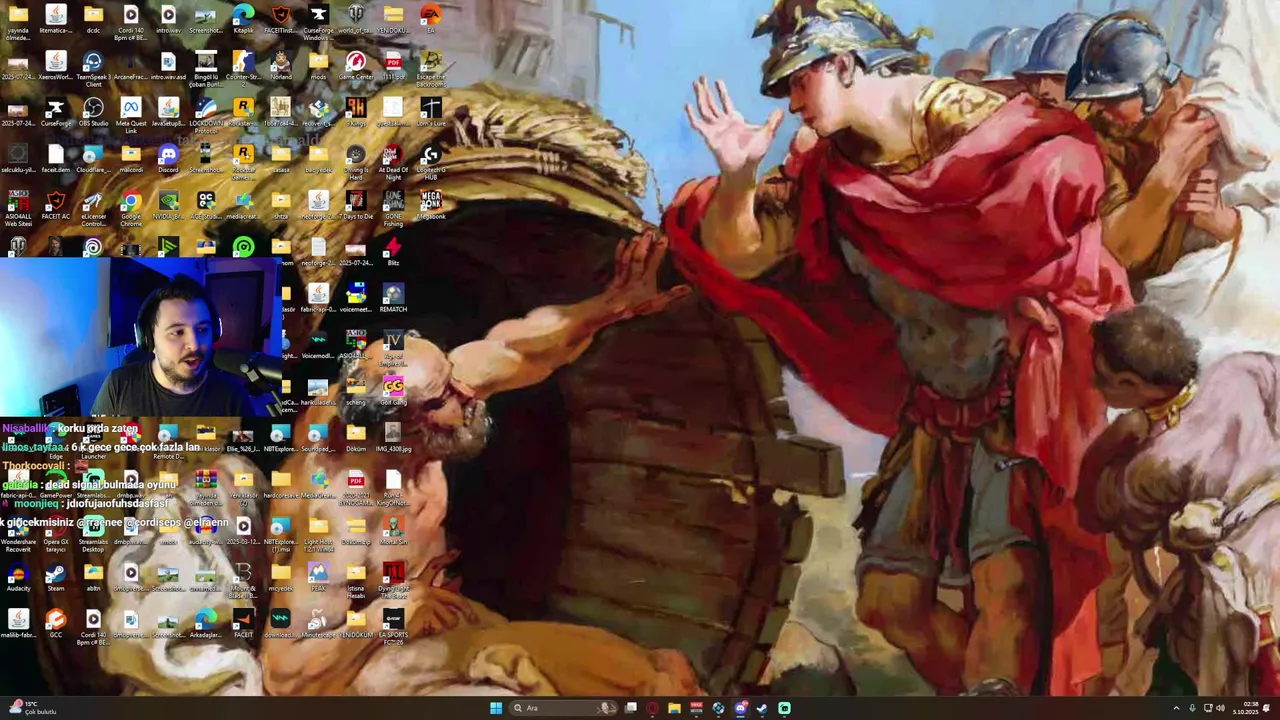Launch the Norland desktop icon

[281, 66]
